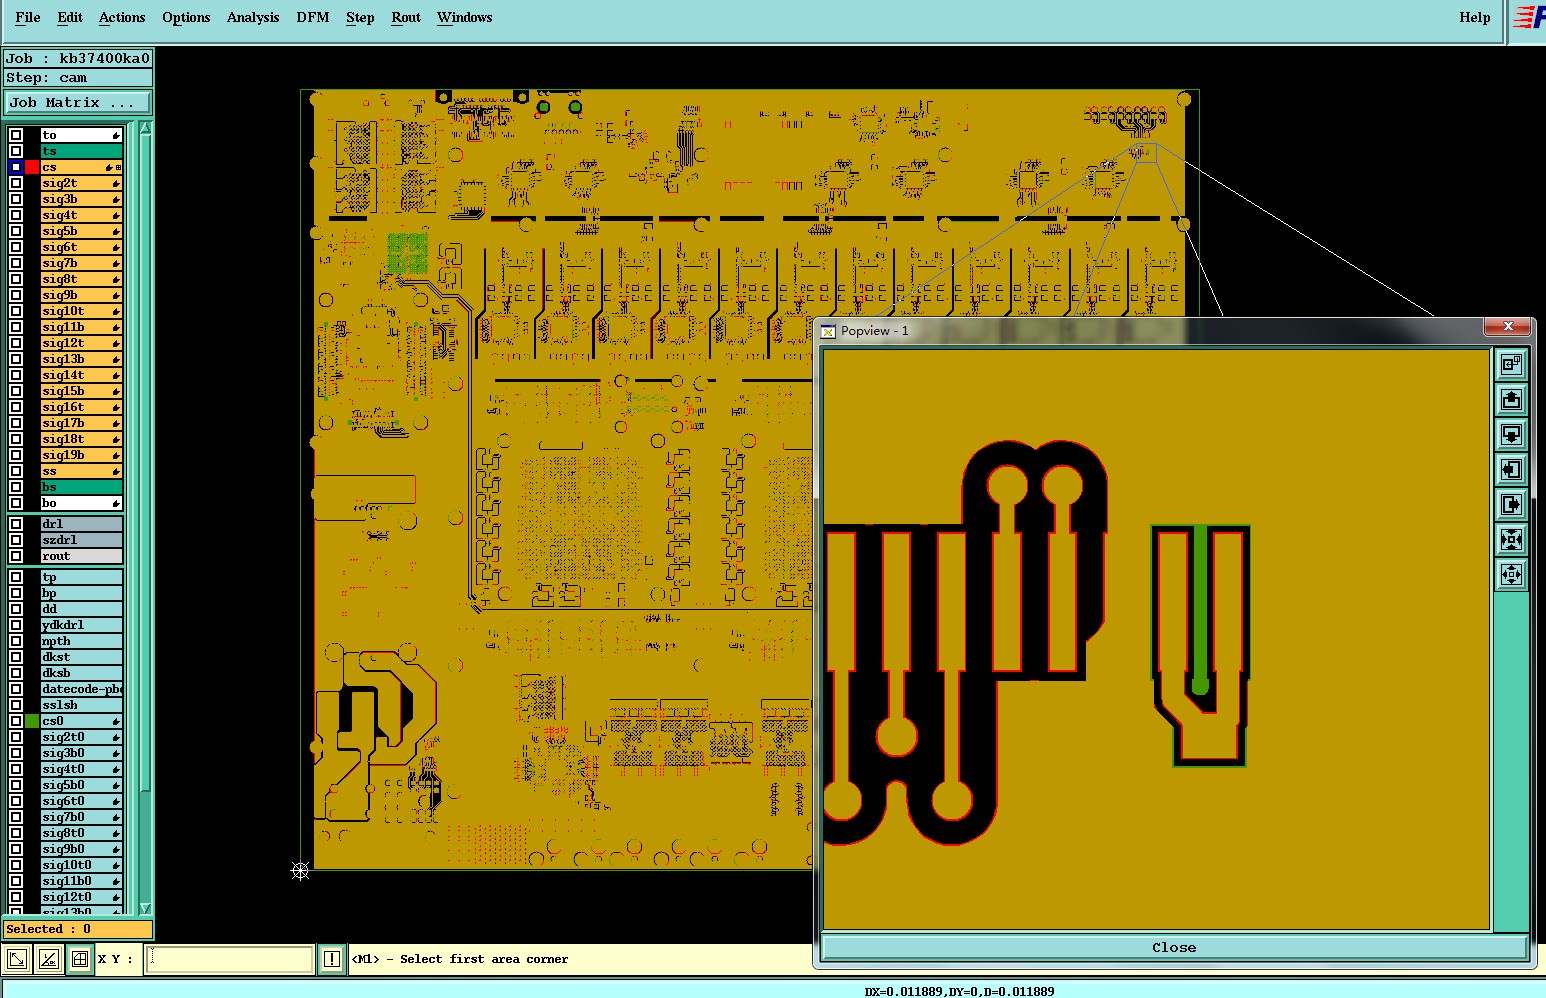The width and height of the screenshot is (1546, 998).
Task: Open the Analysis menu
Action: coord(253,17)
